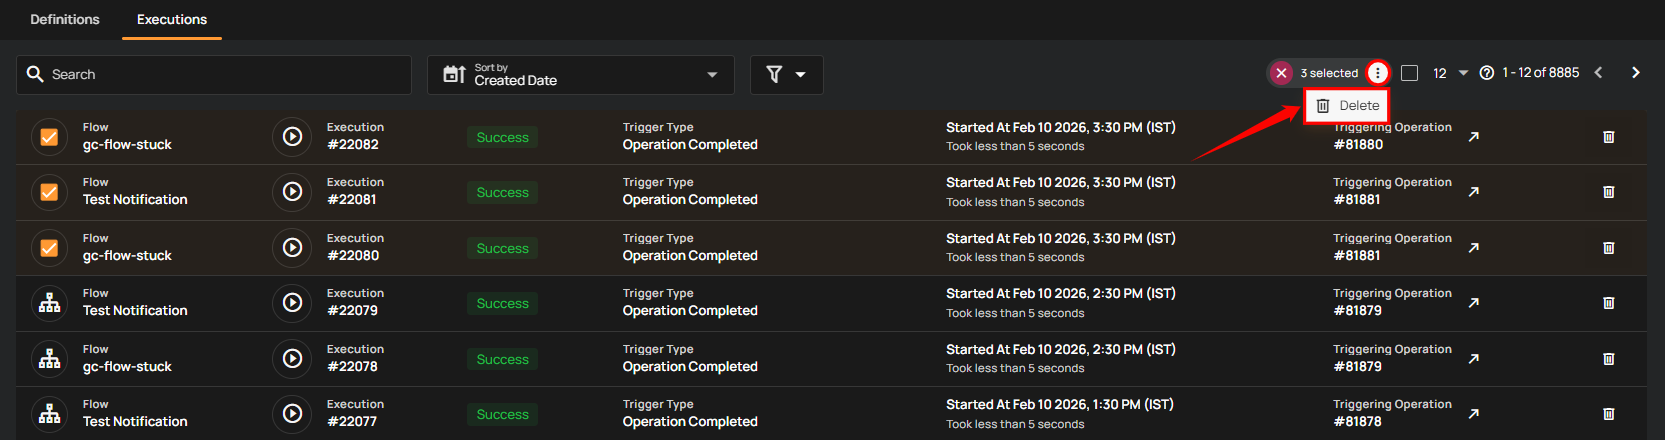Expand the filter options dropdown
The image size is (1665, 440).
[786, 75]
